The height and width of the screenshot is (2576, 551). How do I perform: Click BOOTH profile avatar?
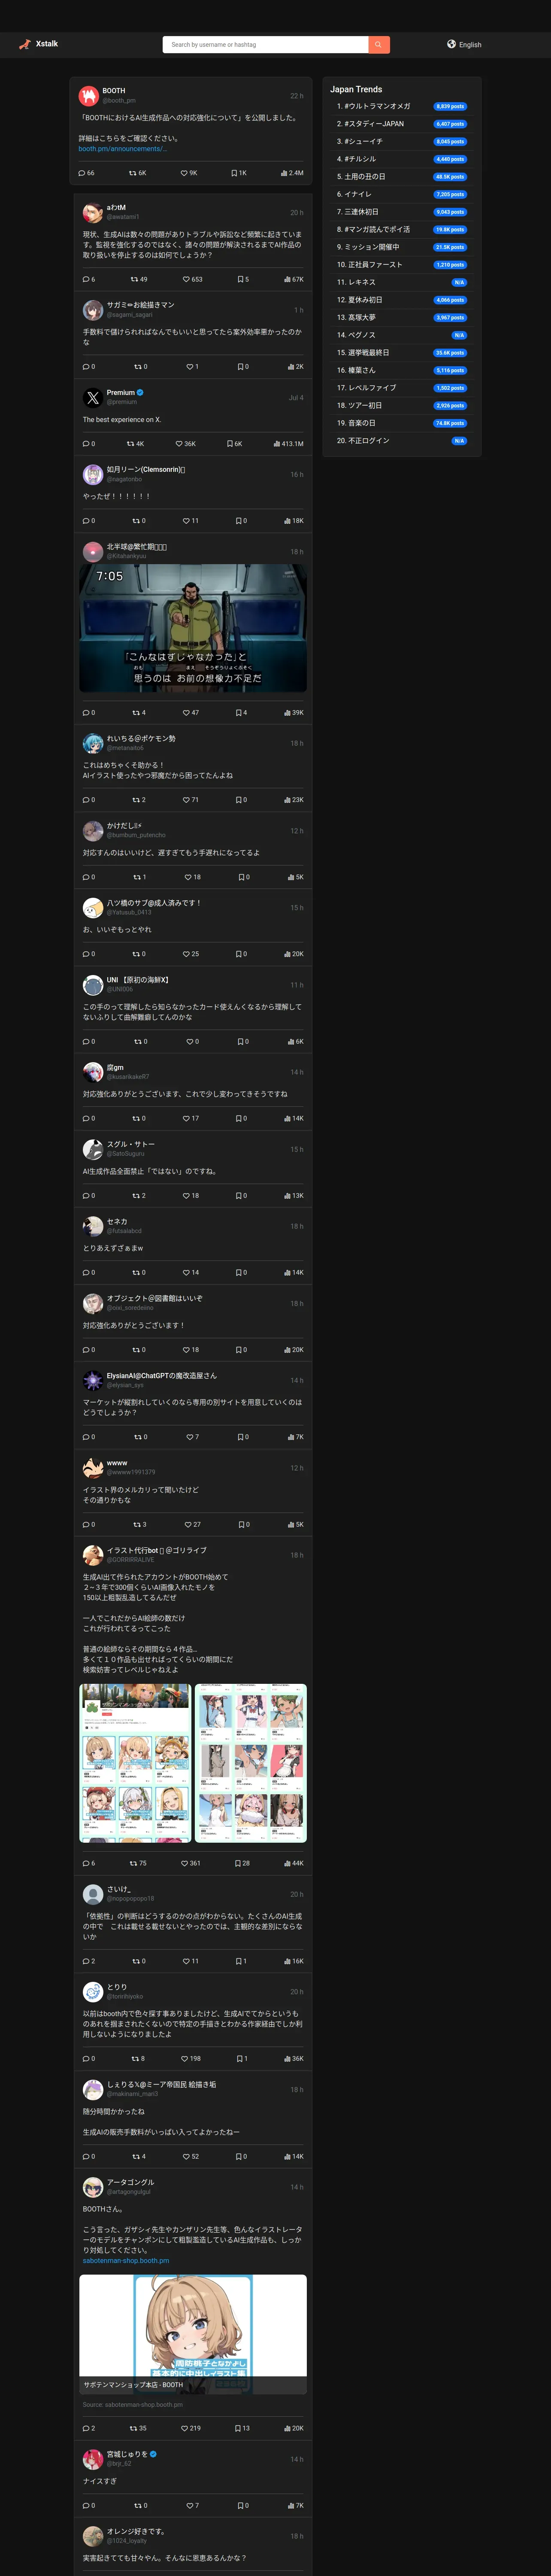coord(88,96)
